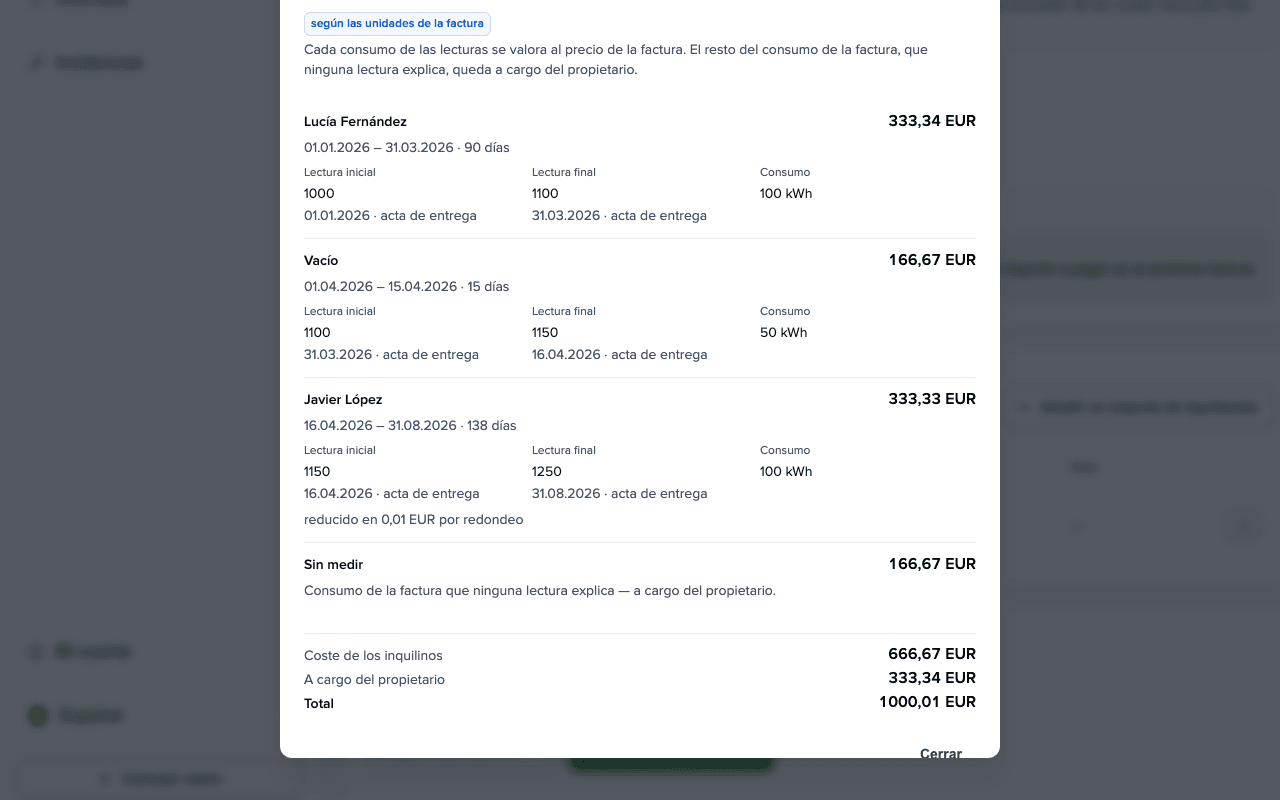Click the 50 kWh consumption value
Viewport: 1280px width, 800px height.
pos(783,332)
